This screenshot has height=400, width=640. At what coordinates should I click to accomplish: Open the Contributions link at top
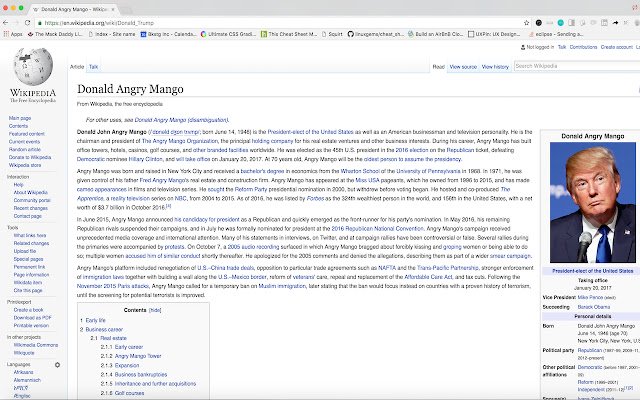tap(583, 47)
